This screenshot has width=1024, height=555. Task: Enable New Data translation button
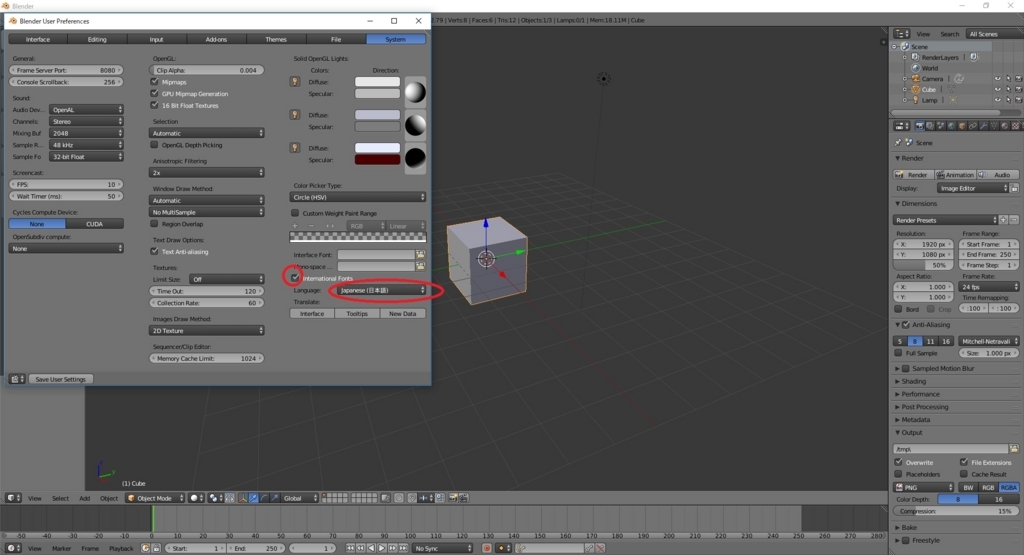tap(403, 313)
